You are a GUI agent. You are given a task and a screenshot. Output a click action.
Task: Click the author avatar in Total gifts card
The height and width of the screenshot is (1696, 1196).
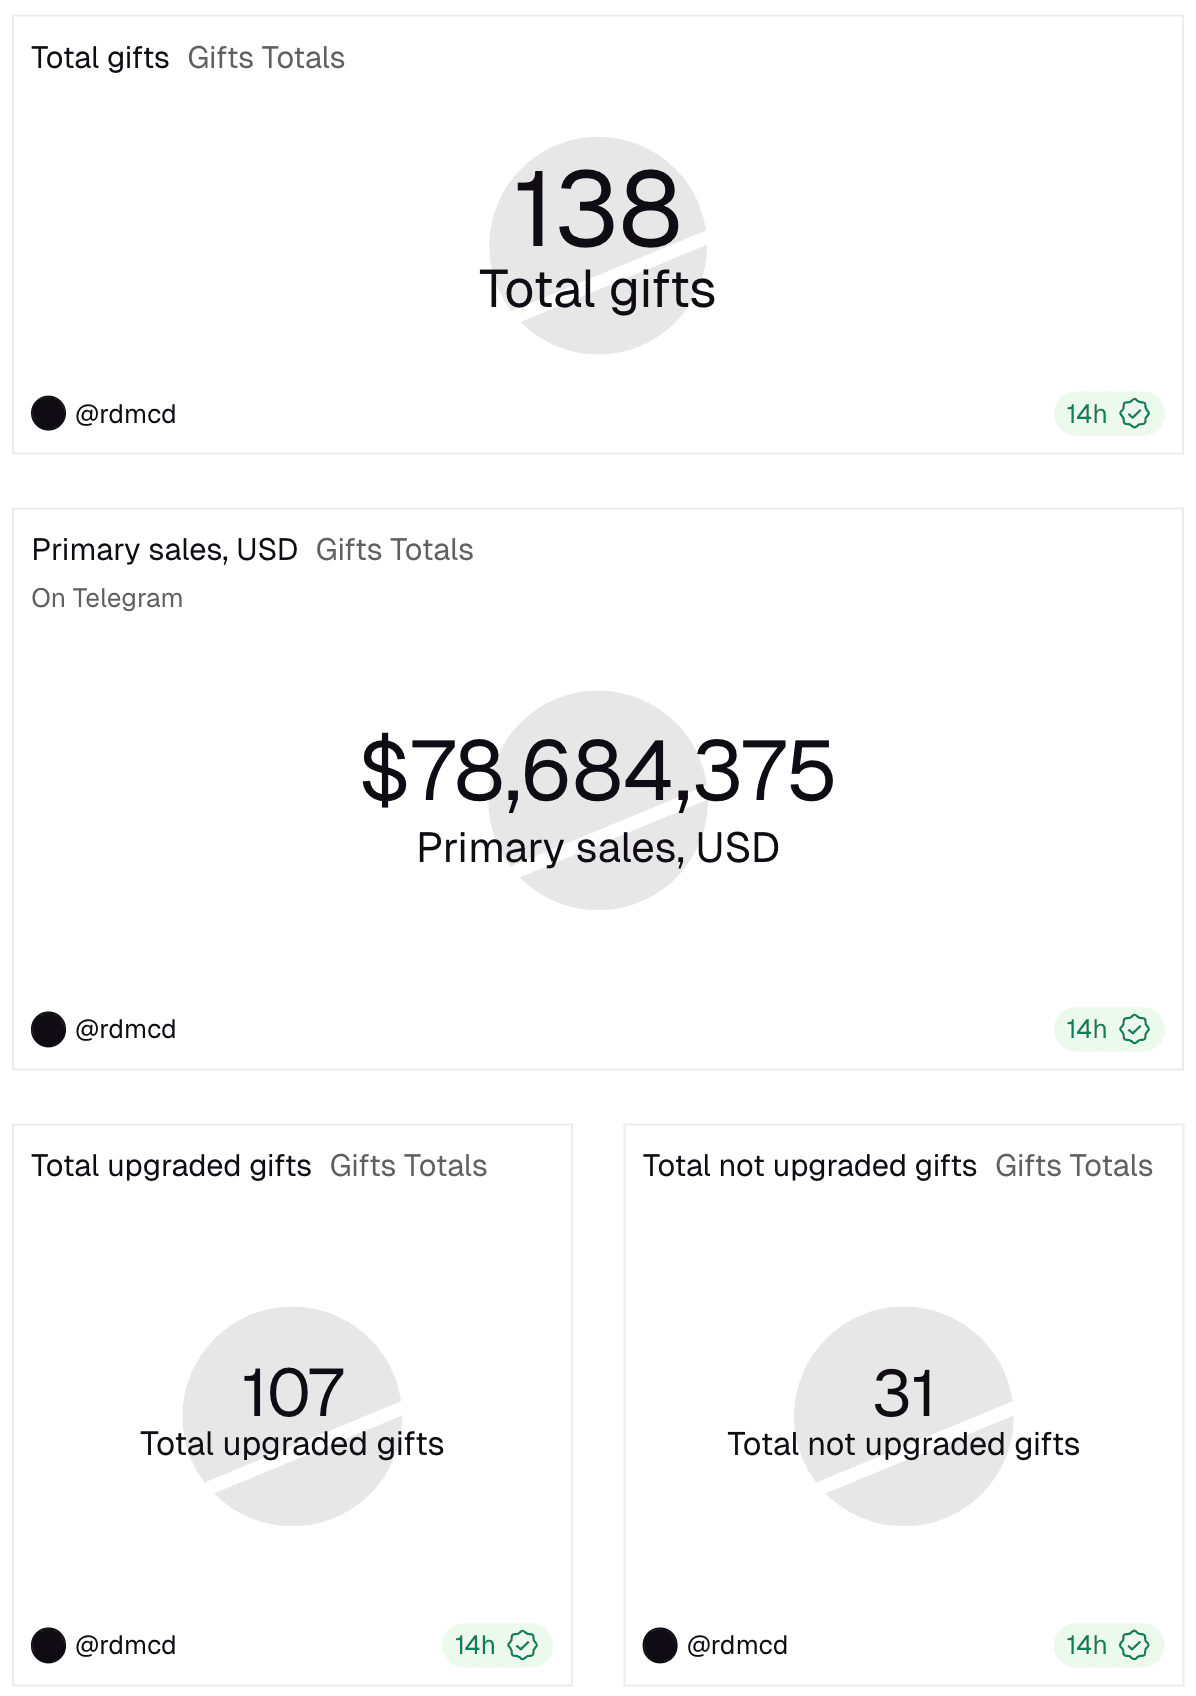coord(48,414)
